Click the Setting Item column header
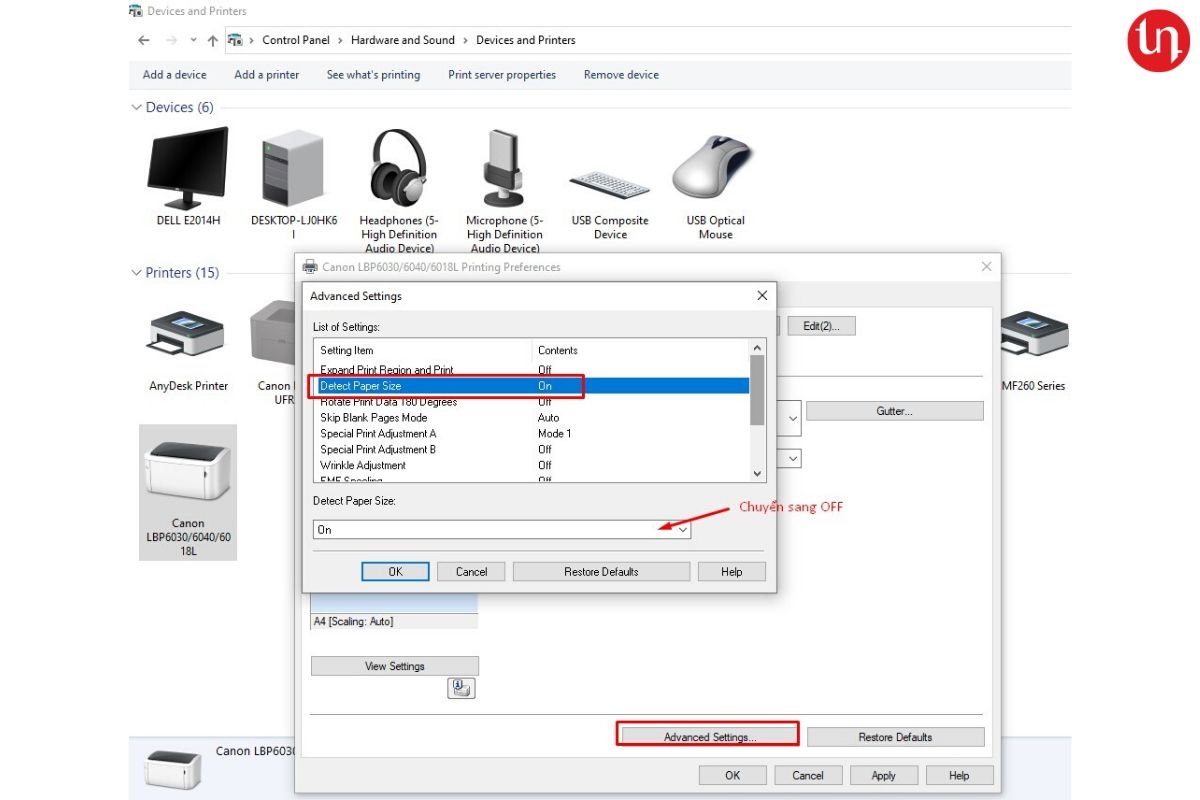1200x800 pixels. (423, 350)
